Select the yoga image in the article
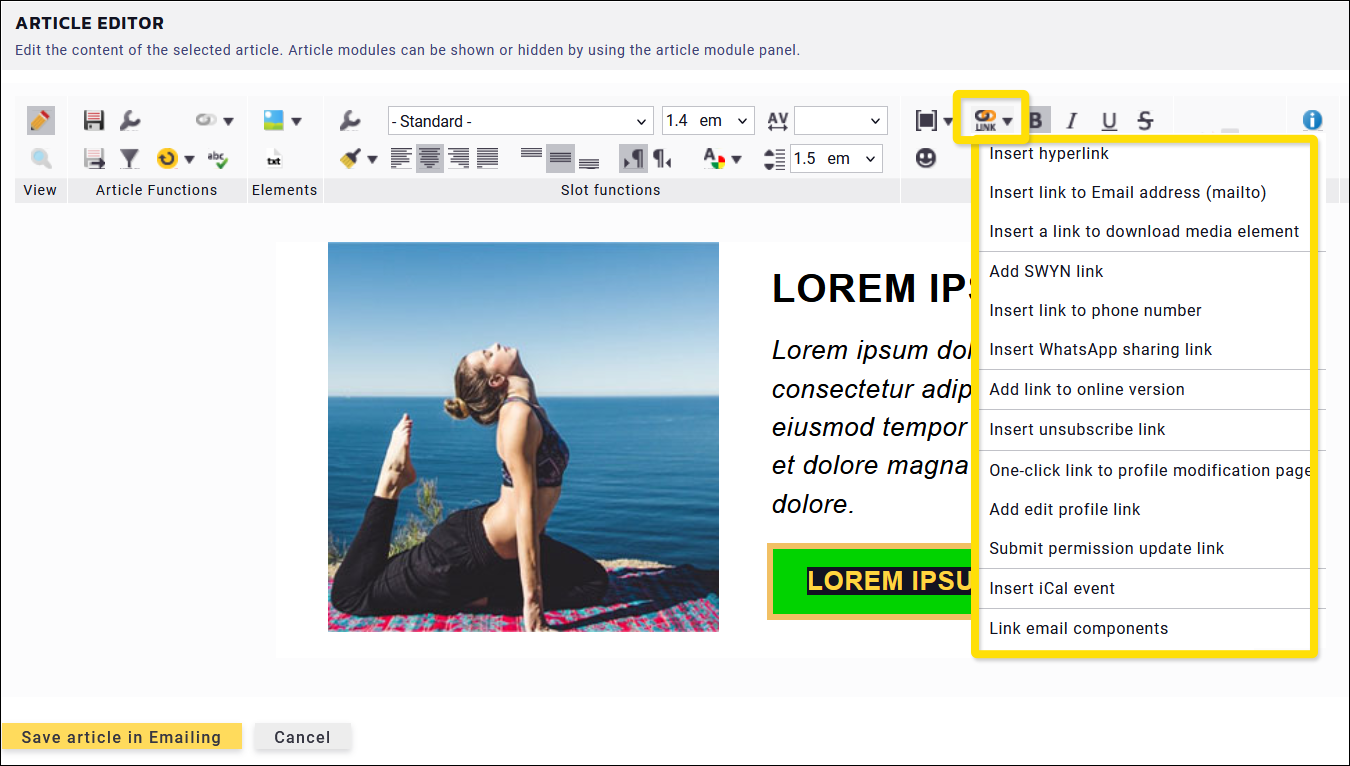Viewport: 1350px width, 766px height. [523, 436]
